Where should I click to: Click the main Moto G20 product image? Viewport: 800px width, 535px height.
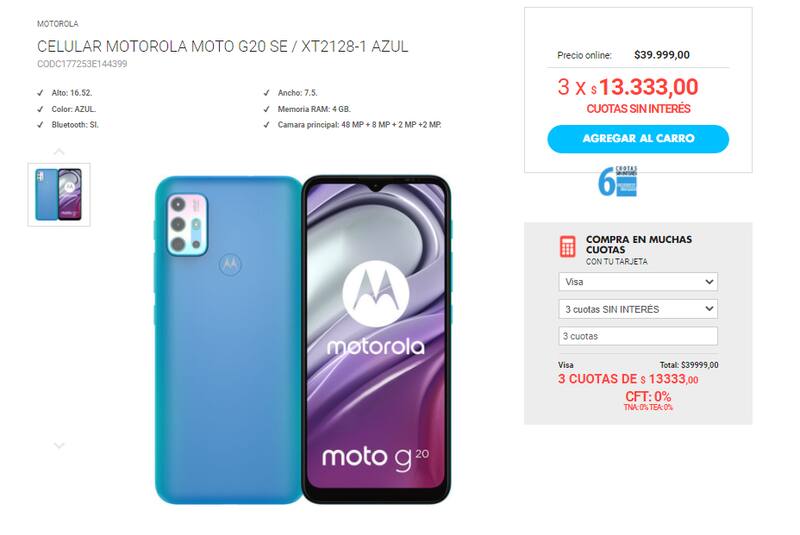coord(303,340)
